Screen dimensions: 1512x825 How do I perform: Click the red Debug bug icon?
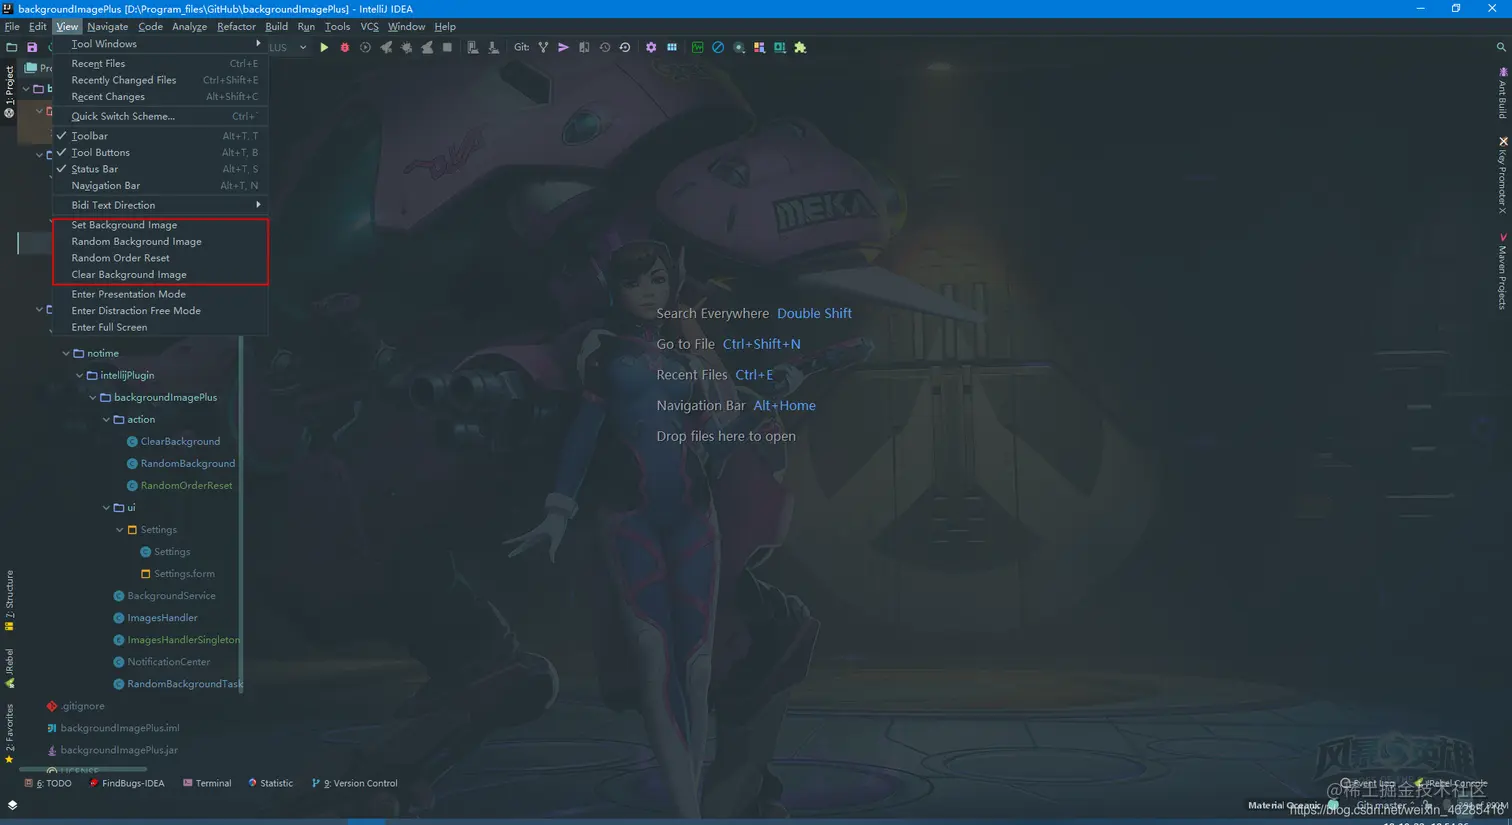(345, 47)
